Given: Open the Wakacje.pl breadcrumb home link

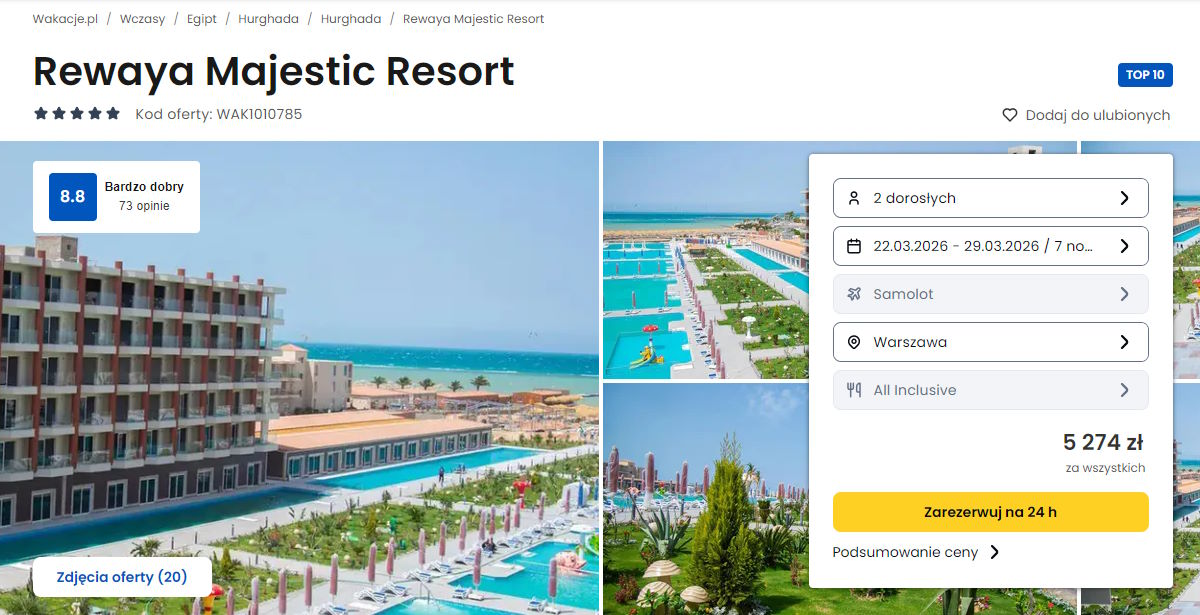Looking at the screenshot, I should [65, 19].
